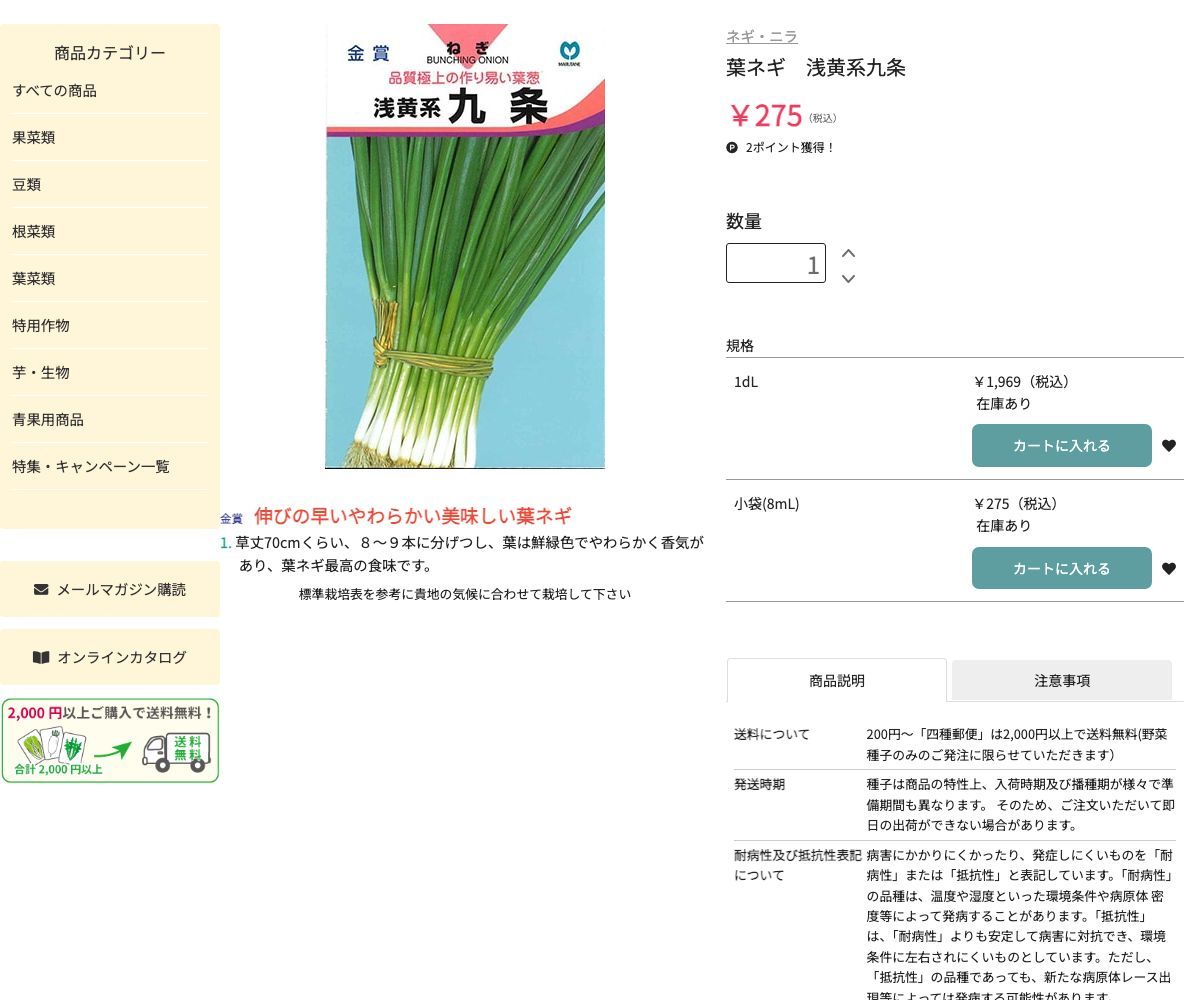Switch to the 注意事項 tab
The image size is (1200, 1000).
(1062, 680)
